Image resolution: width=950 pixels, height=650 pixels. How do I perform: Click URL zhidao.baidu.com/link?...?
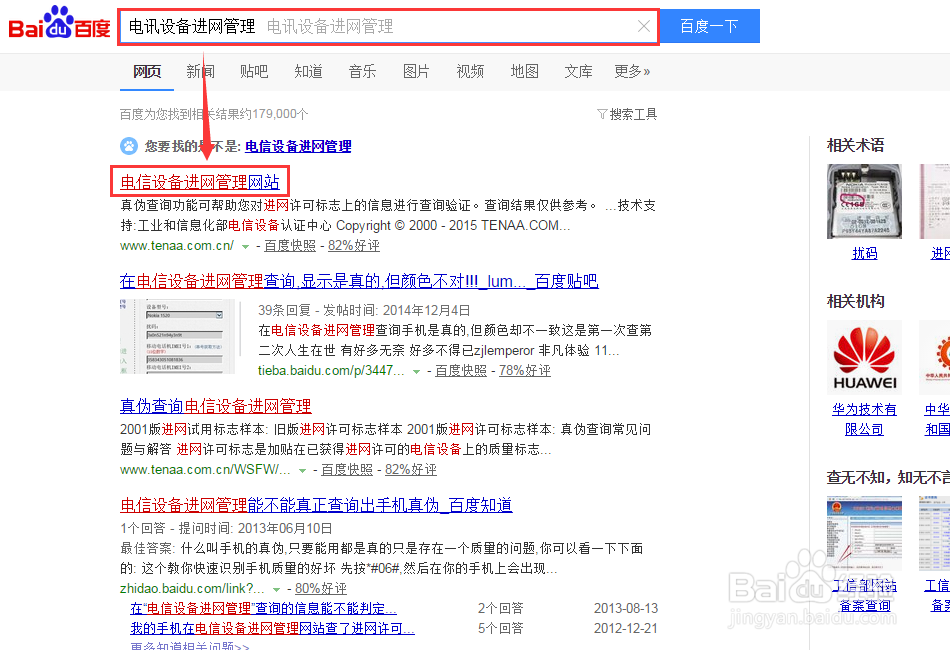[192, 588]
